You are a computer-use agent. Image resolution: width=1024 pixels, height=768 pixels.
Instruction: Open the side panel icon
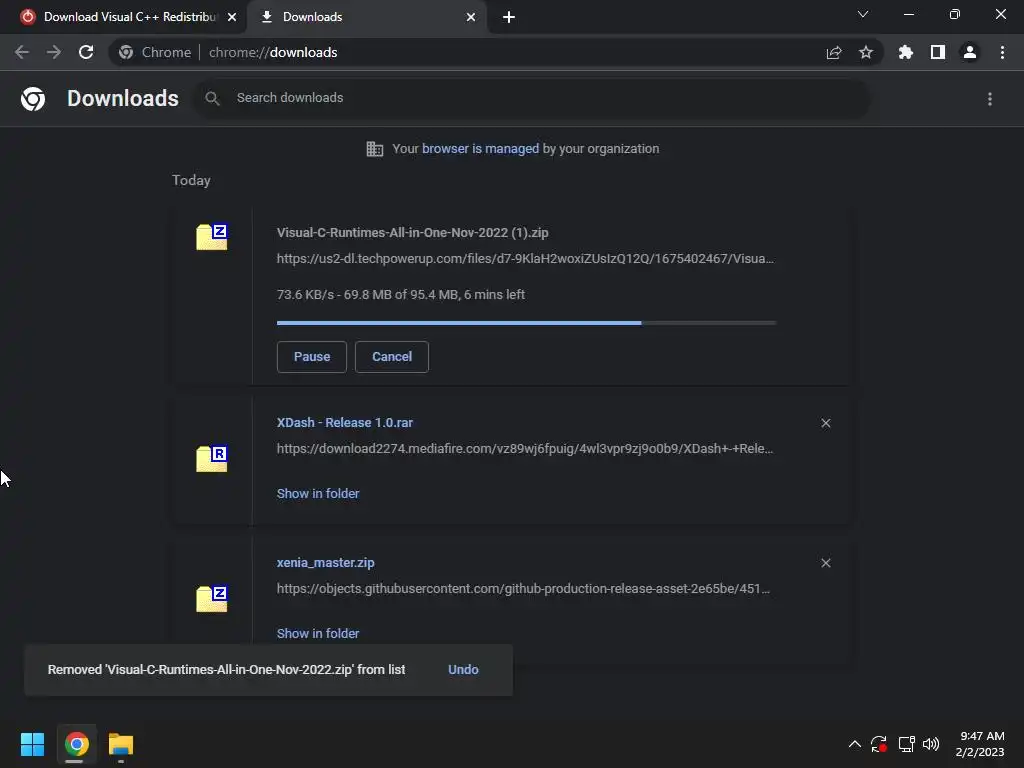tap(938, 52)
